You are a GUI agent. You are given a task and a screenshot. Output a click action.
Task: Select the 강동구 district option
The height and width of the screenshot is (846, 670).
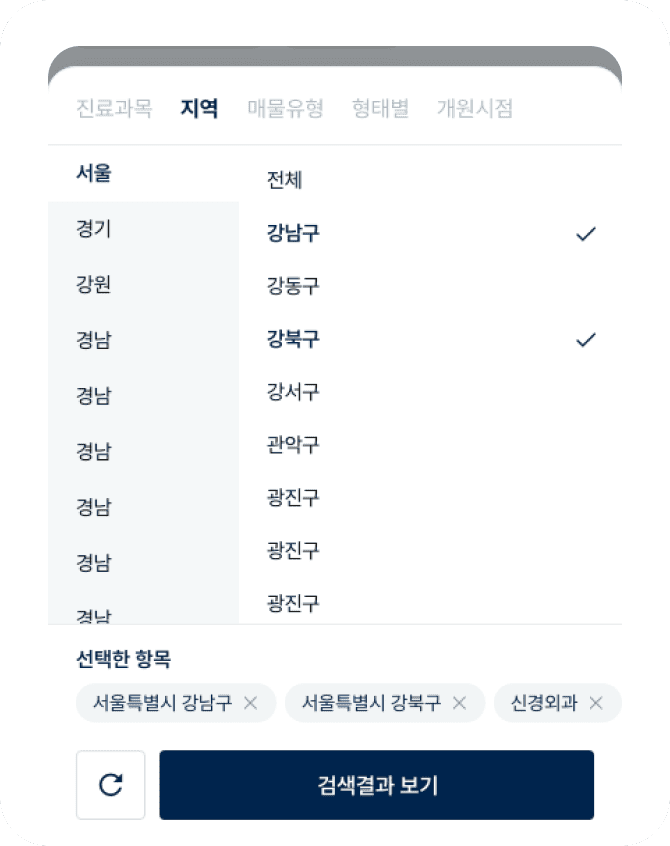coord(293,287)
